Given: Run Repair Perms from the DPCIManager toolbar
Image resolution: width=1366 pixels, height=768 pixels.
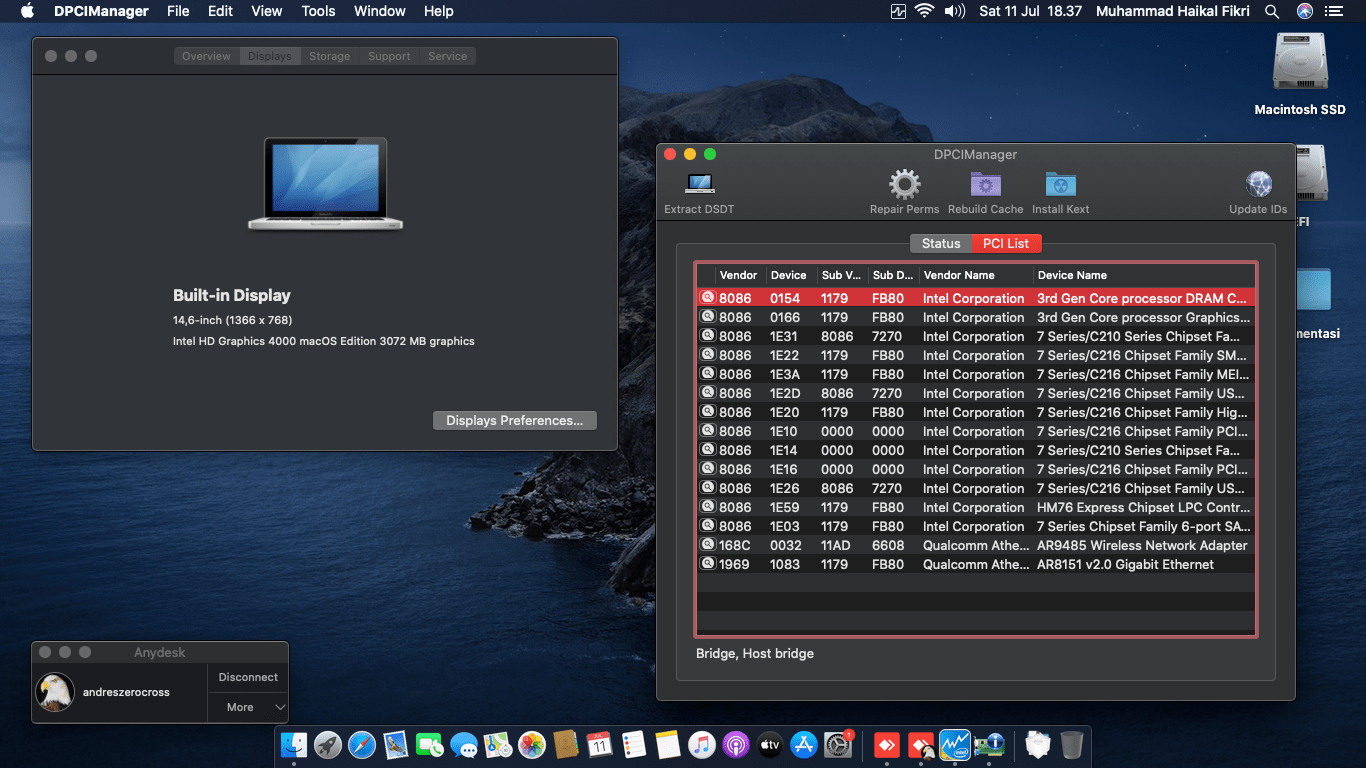Looking at the screenshot, I should pos(904,185).
